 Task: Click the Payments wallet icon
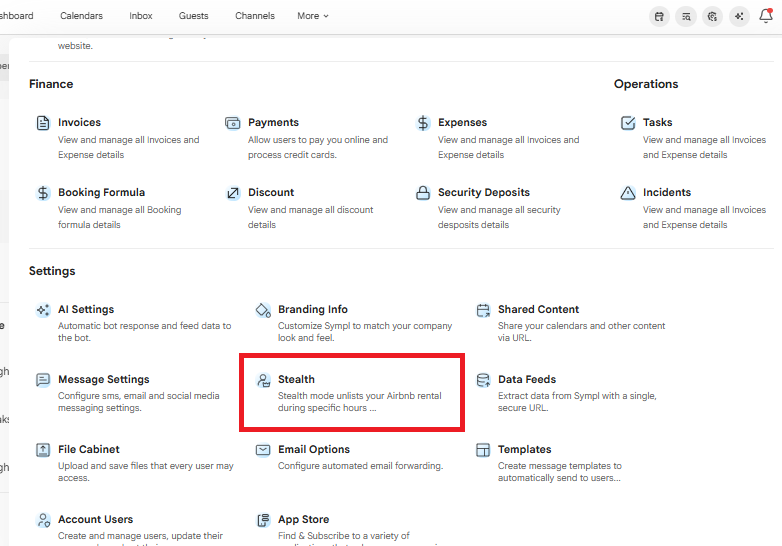tap(232, 123)
